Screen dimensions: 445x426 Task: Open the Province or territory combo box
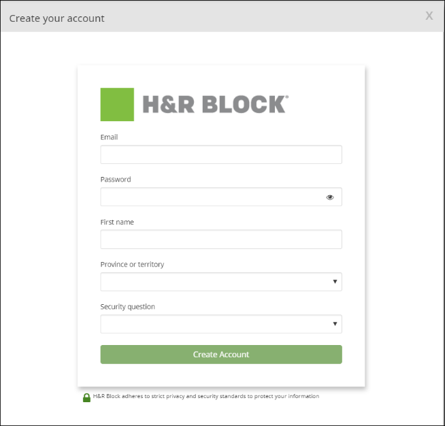tap(221, 282)
